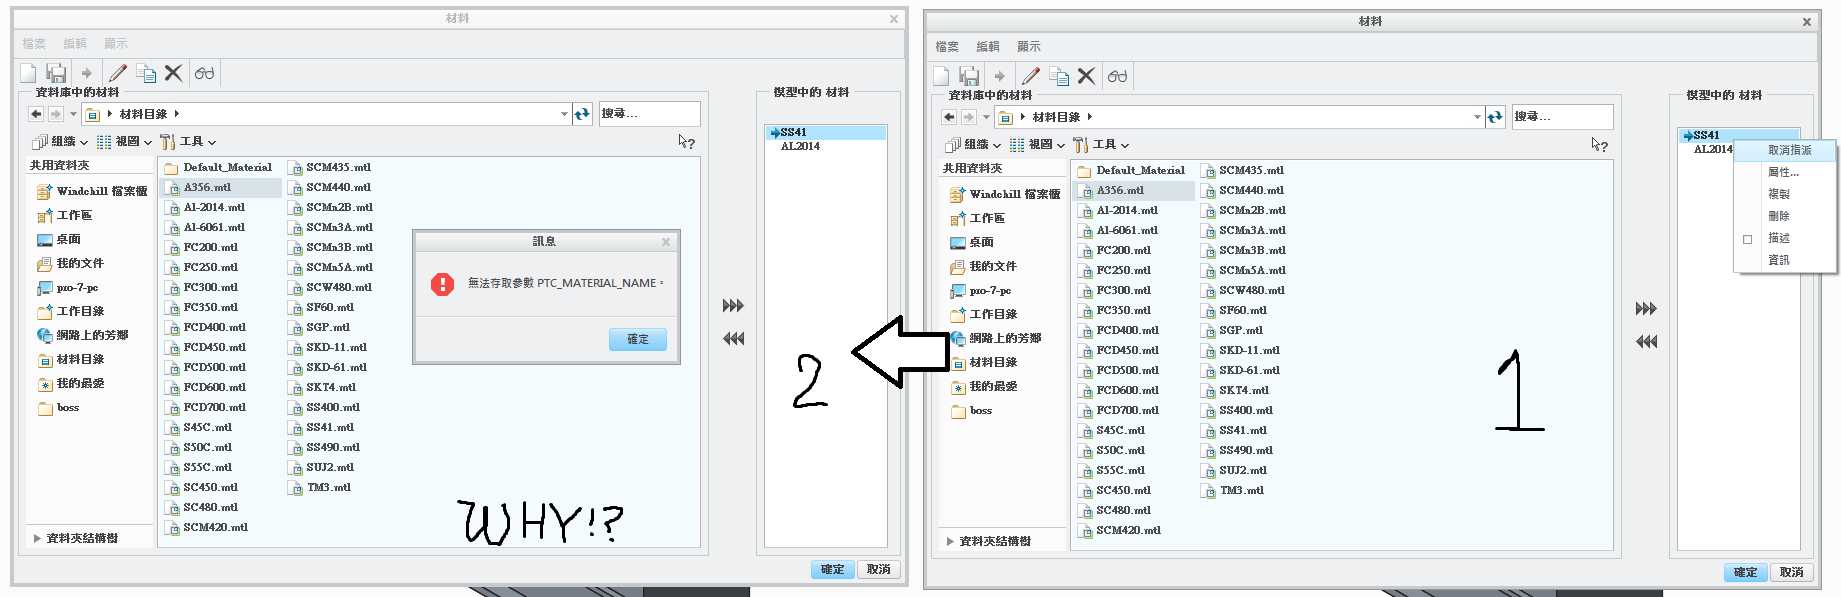Click 確定 at bottom of right window
The width and height of the screenshot is (1841, 597).
tap(1745, 572)
